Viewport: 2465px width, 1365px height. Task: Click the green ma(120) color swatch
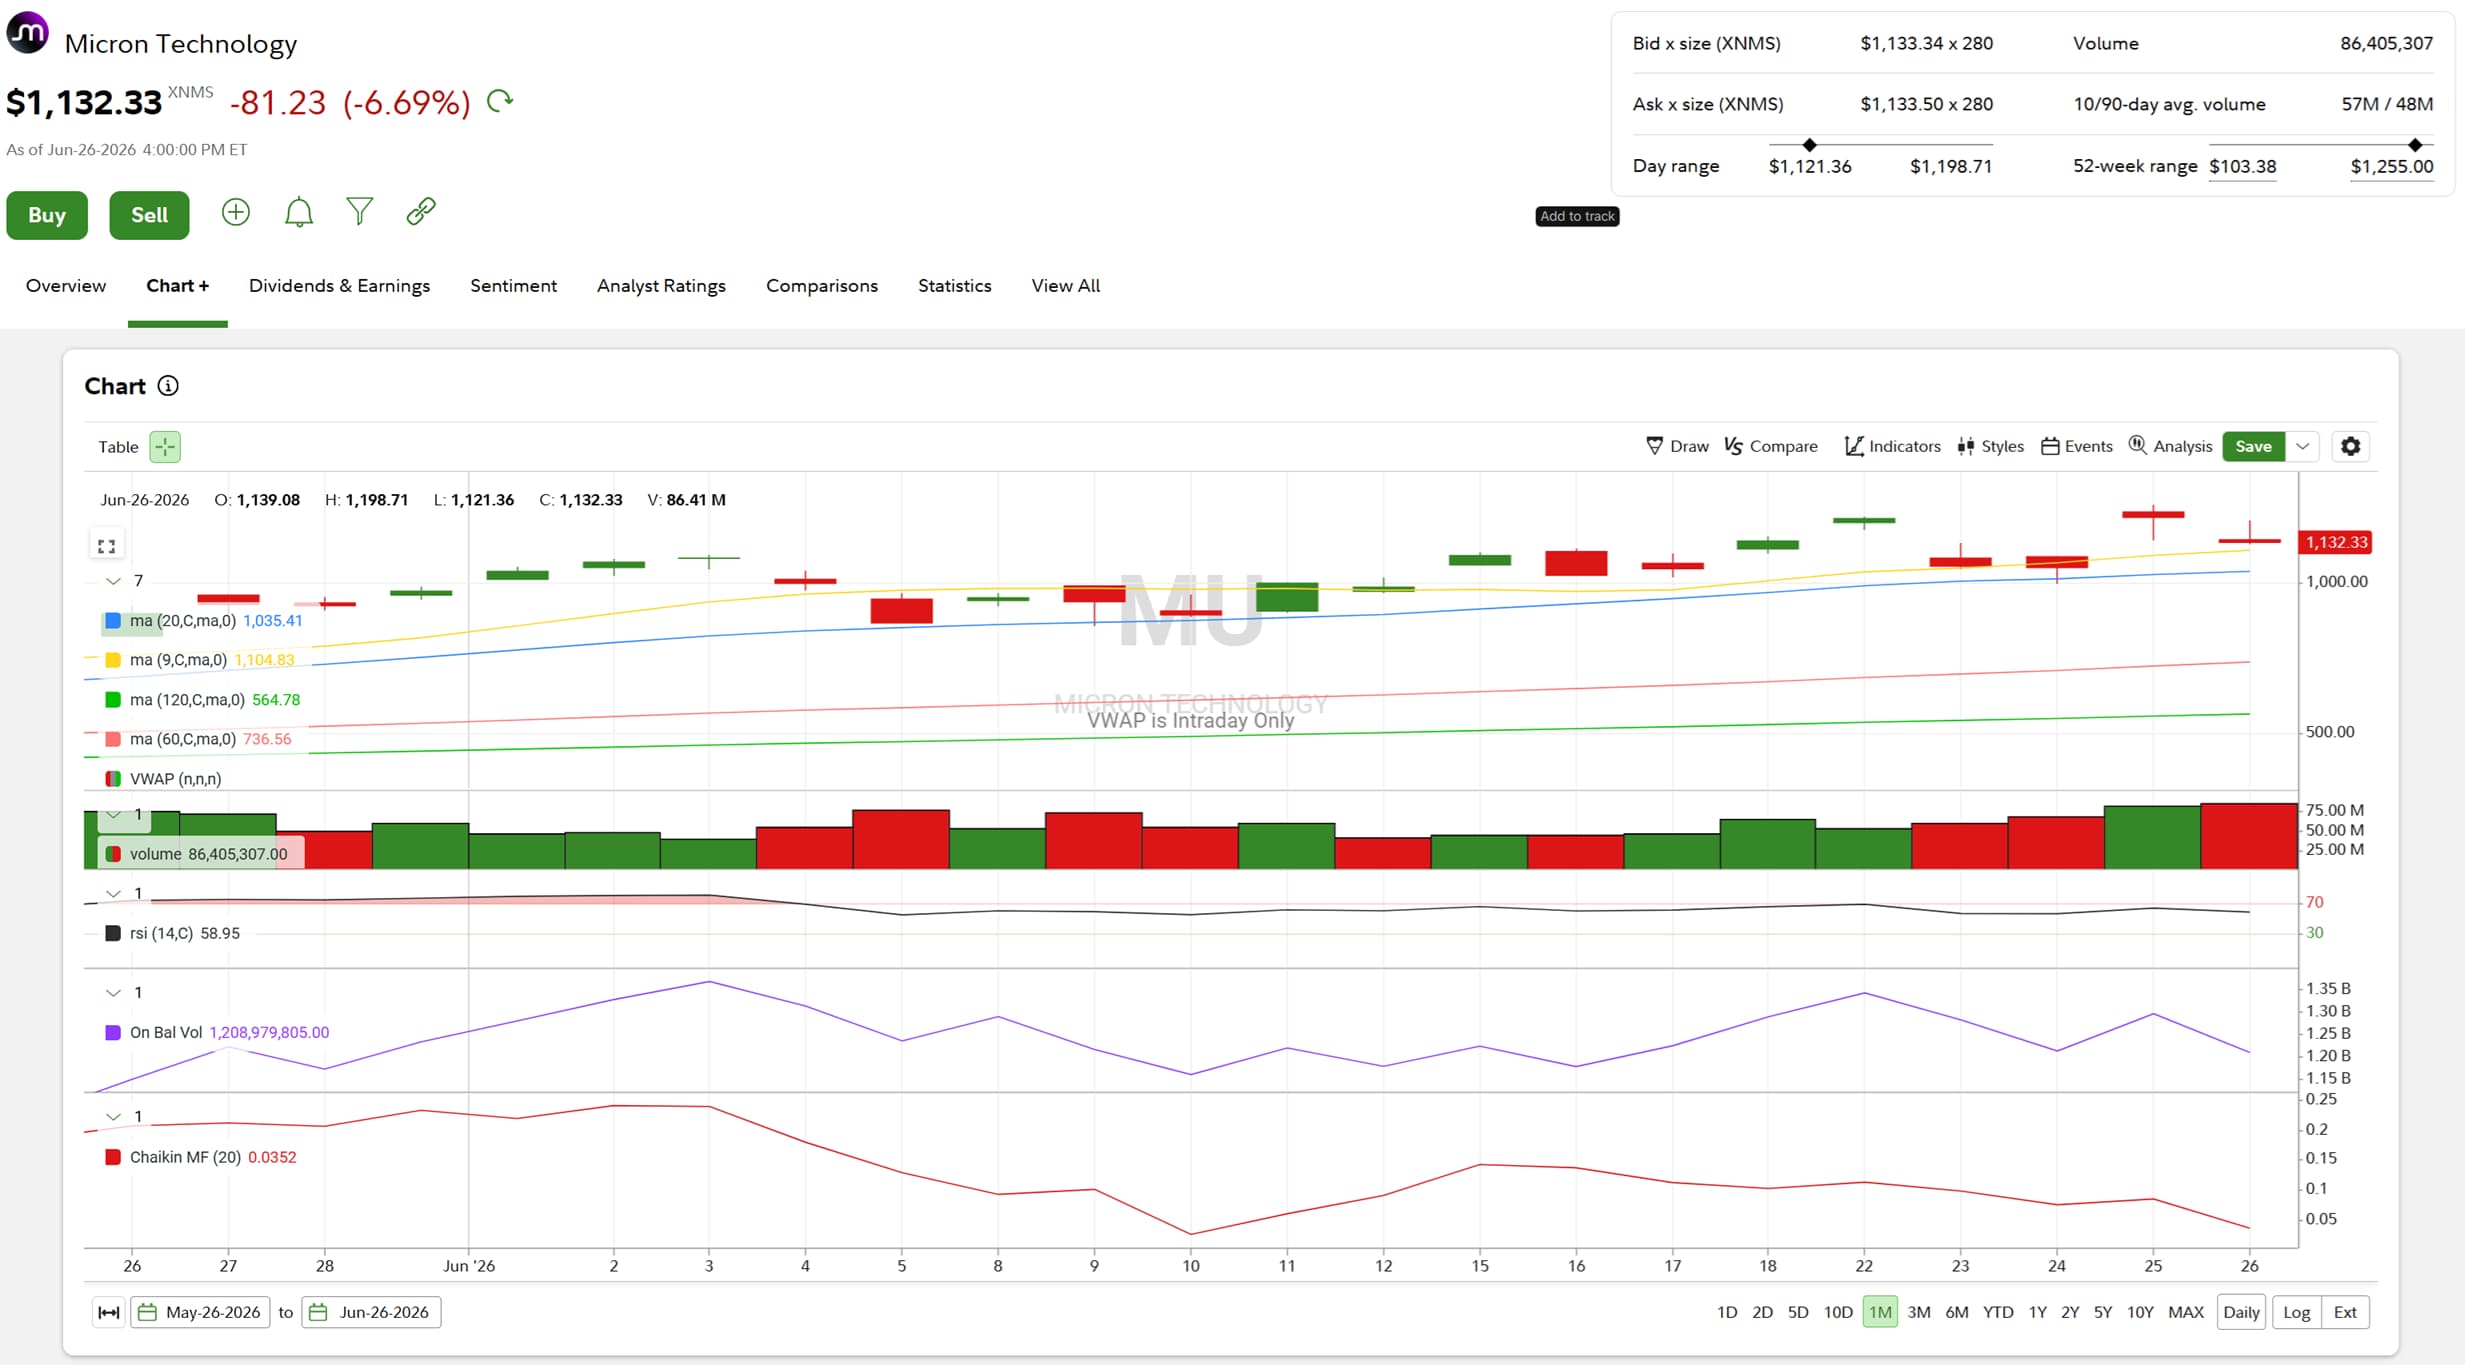point(113,700)
